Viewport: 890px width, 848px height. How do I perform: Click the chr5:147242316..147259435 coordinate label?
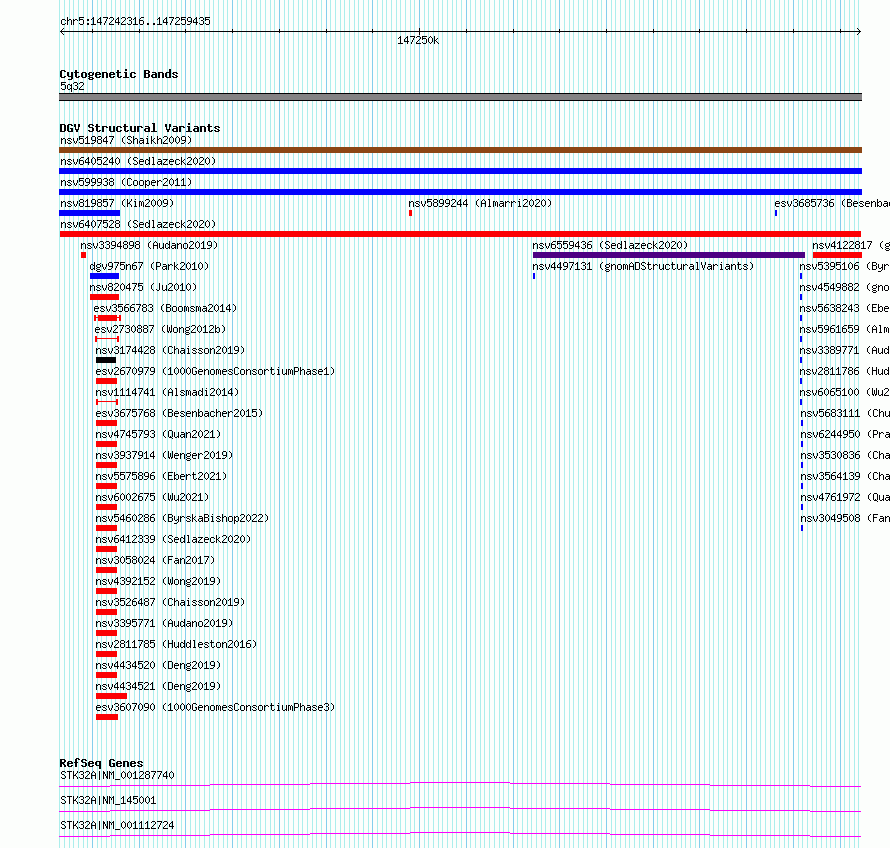click(135, 22)
